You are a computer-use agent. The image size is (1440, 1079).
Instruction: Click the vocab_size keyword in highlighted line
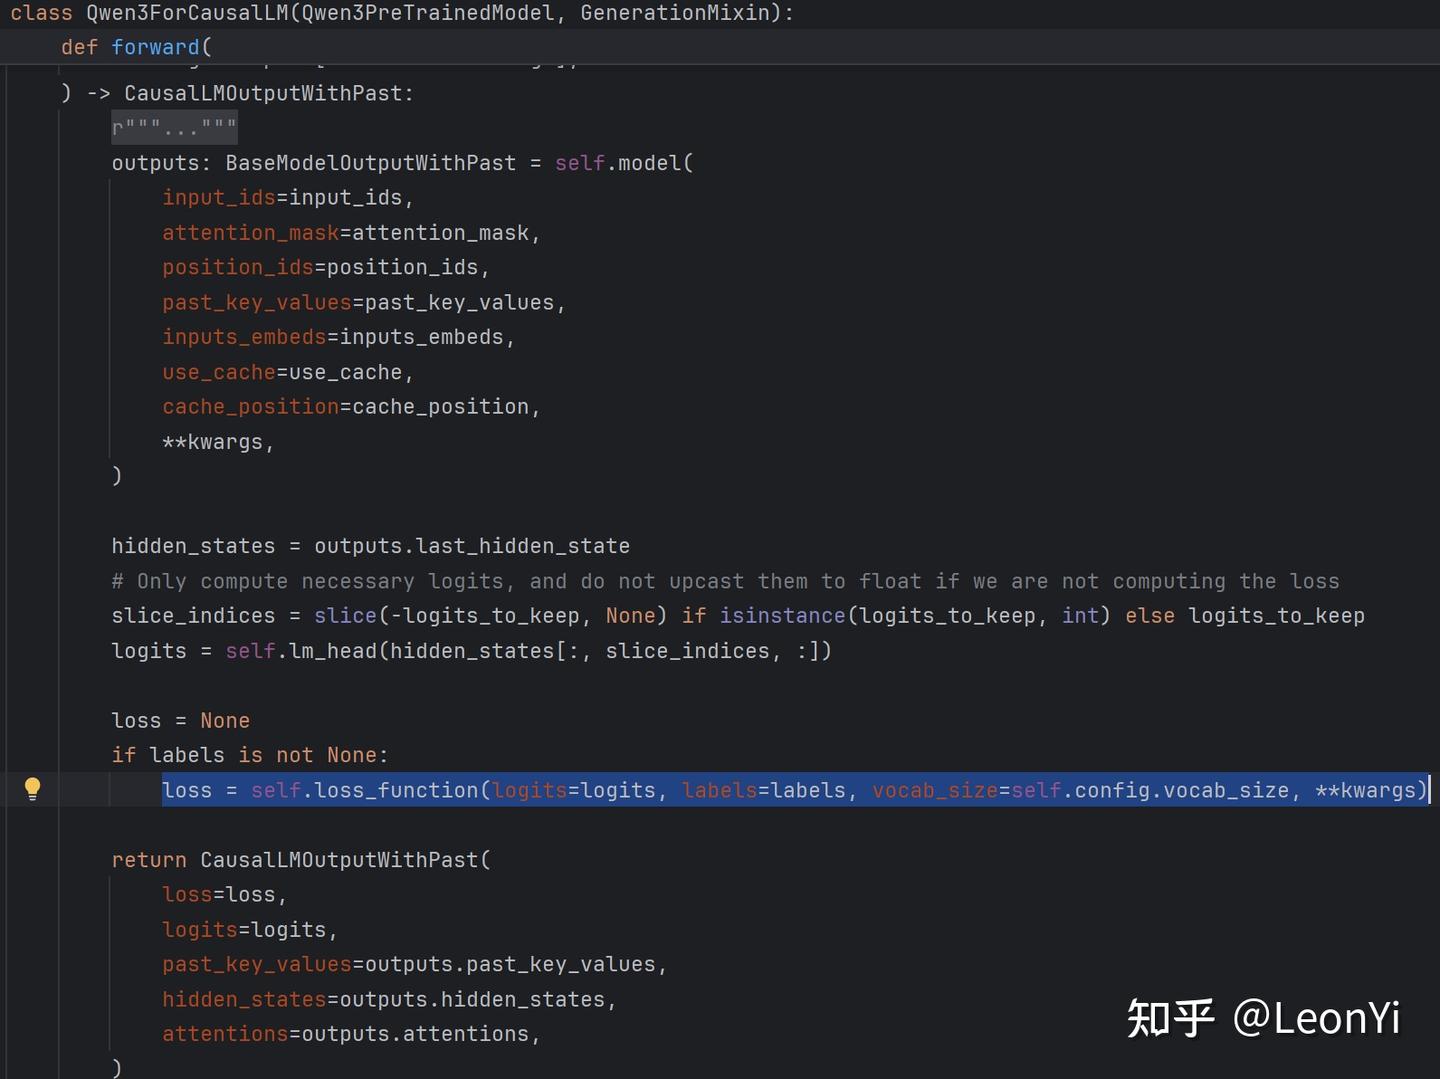click(935, 790)
